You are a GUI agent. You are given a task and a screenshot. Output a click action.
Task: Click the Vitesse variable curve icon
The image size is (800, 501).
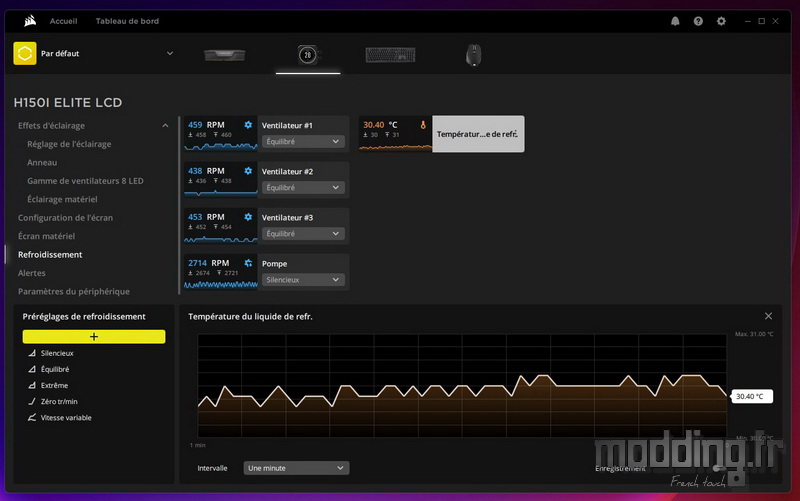(x=32, y=417)
